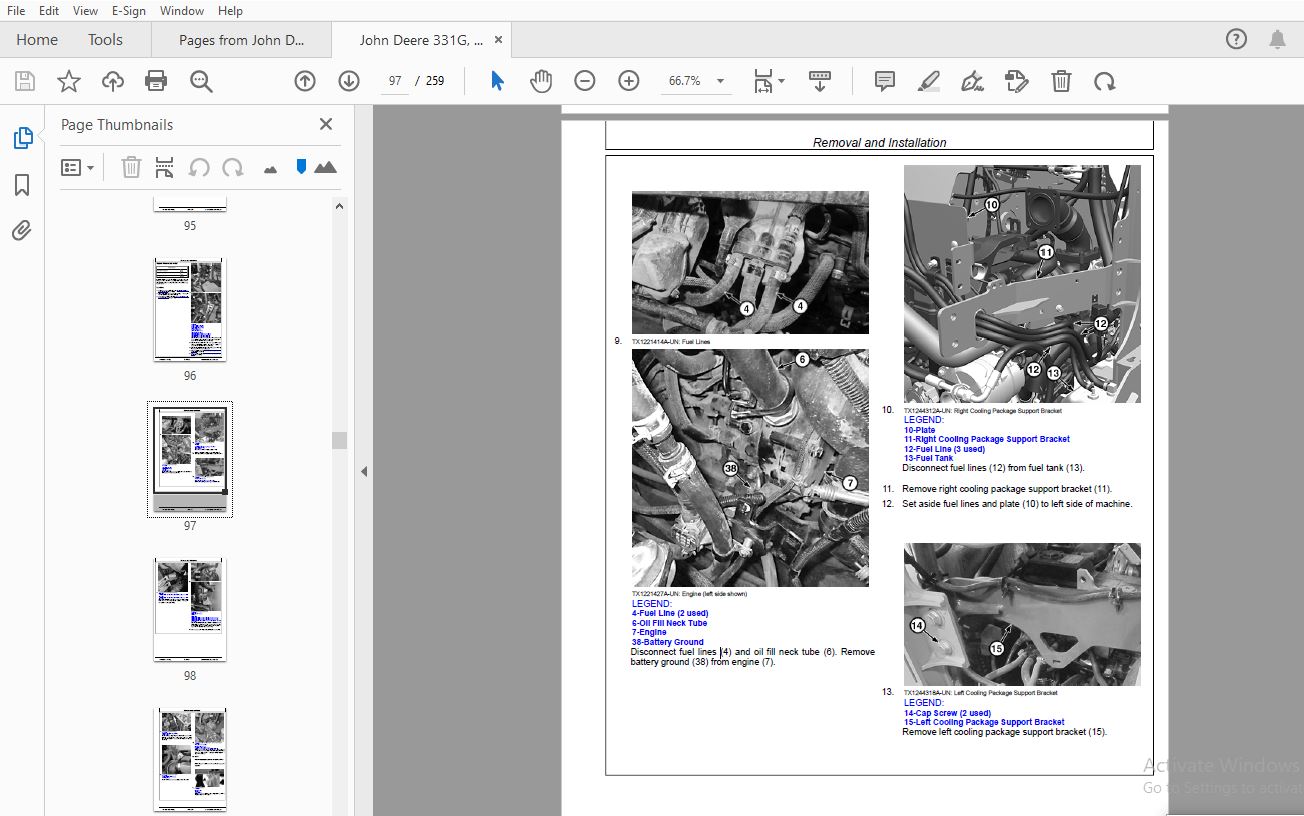
Task: Open Attachments paperclip panel
Action: 22,231
